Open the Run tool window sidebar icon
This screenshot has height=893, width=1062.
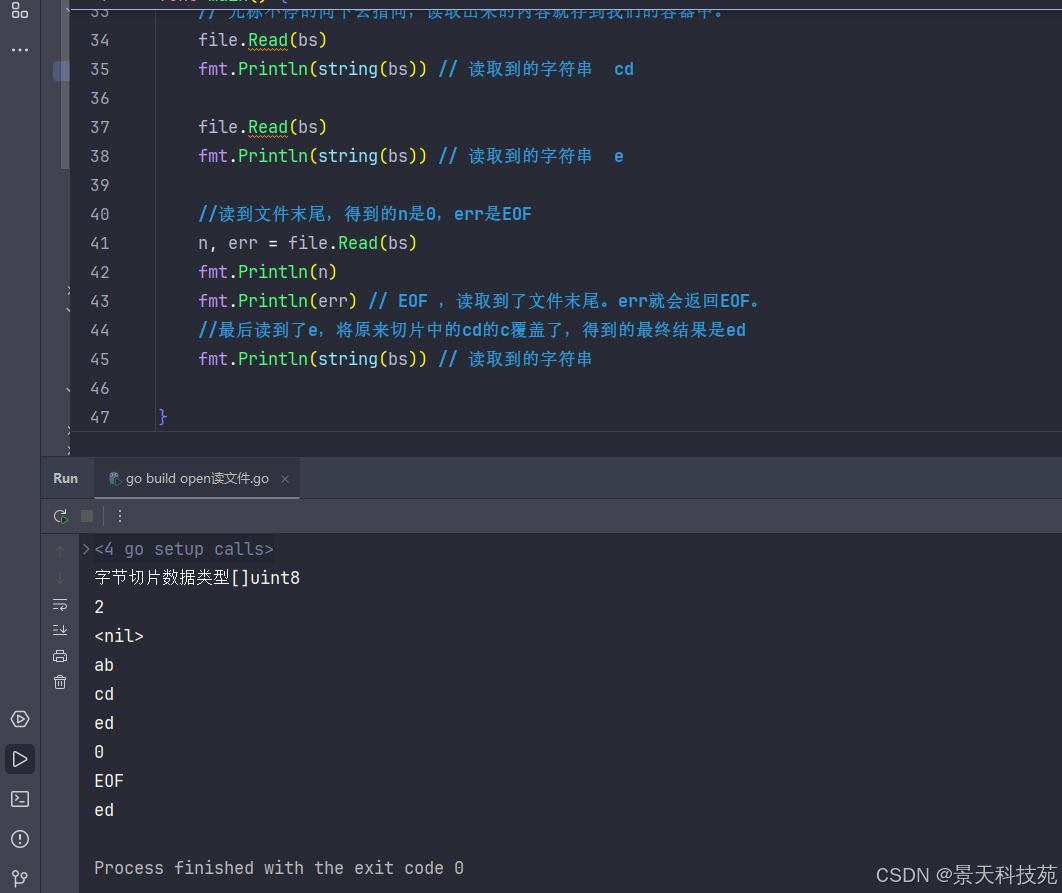20,759
